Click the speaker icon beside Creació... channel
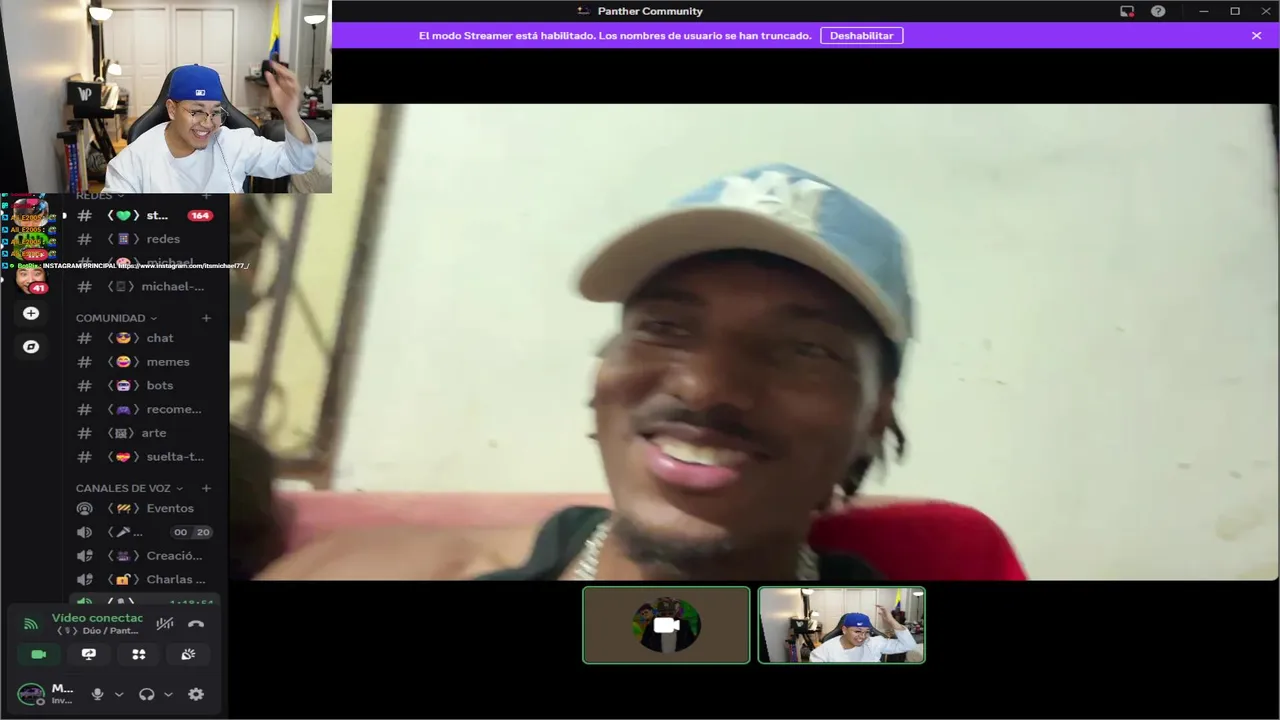This screenshot has width=1280, height=720. (x=85, y=556)
